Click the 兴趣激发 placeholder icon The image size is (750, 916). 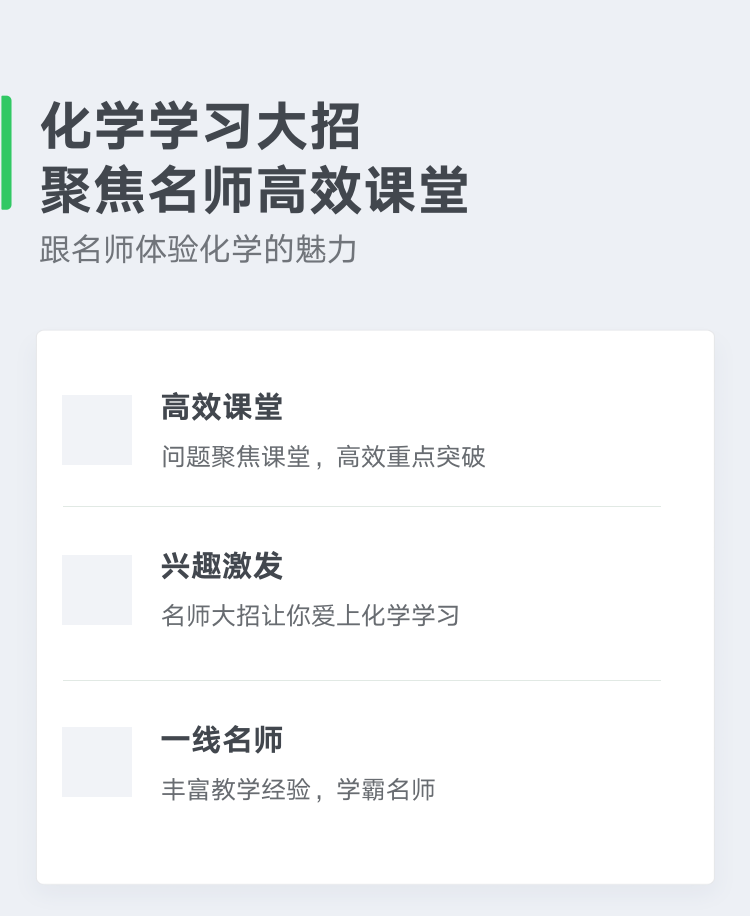pyautogui.click(x=97, y=590)
